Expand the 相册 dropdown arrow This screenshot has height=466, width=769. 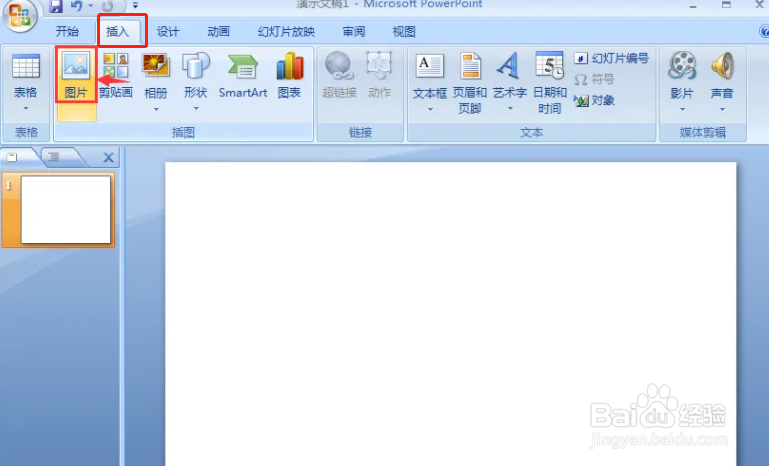[x=156, y=109]
